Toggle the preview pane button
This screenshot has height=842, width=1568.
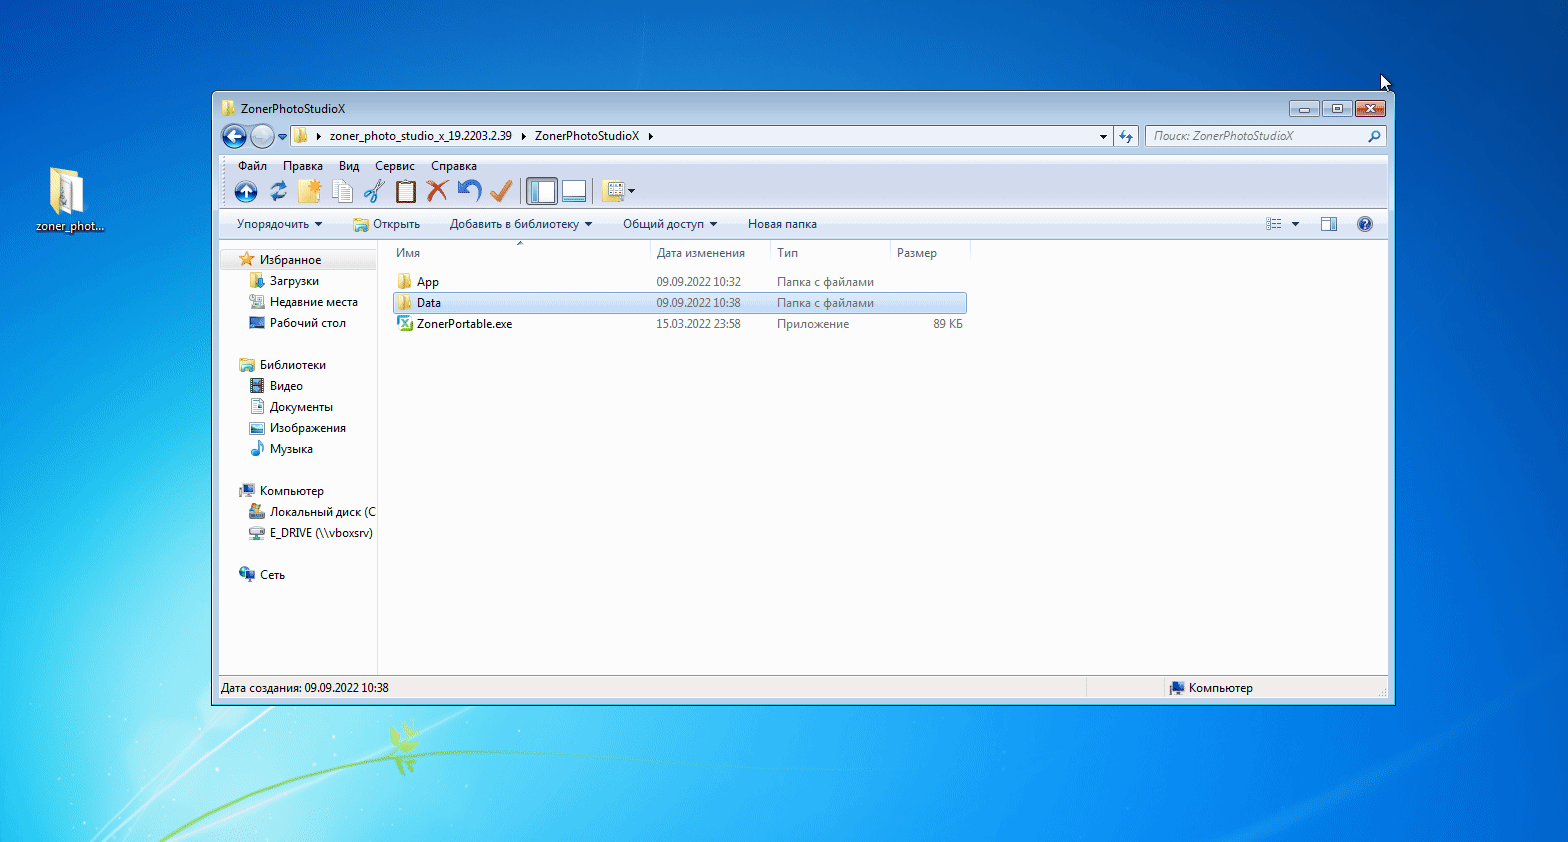click(x=1329, y=224)
